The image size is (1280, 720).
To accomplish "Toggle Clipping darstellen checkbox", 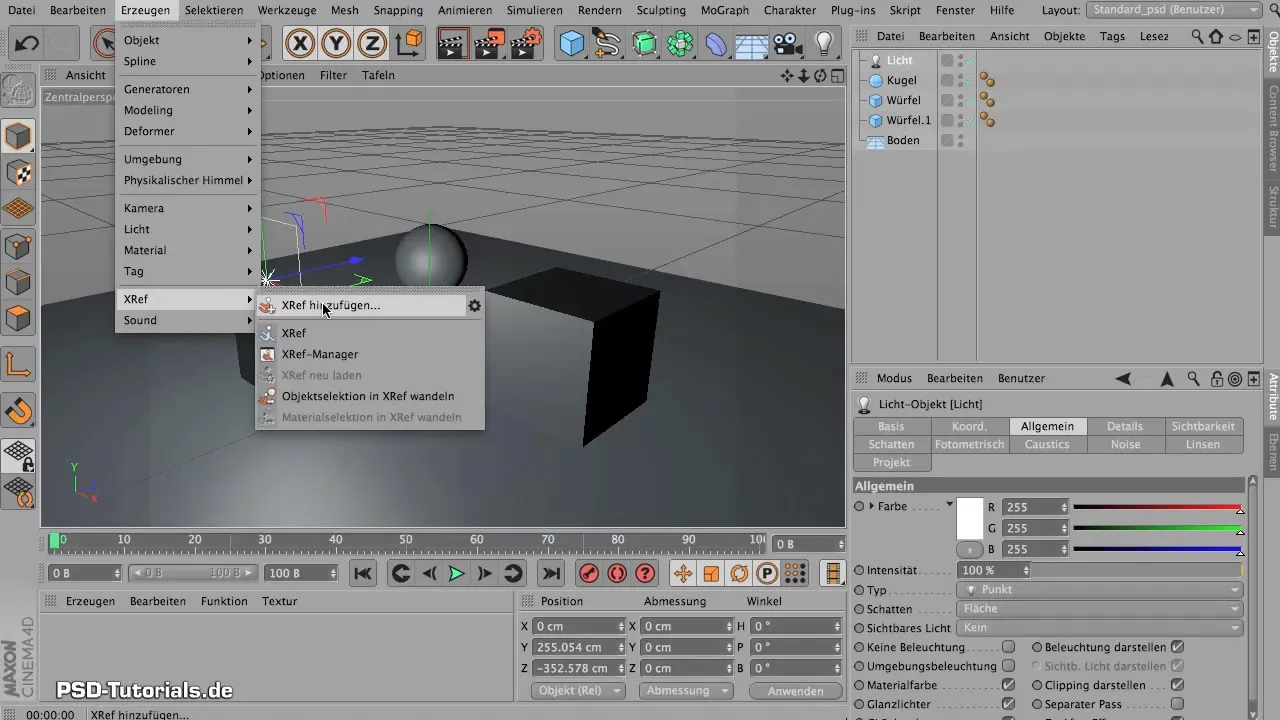I will 1177,685.
